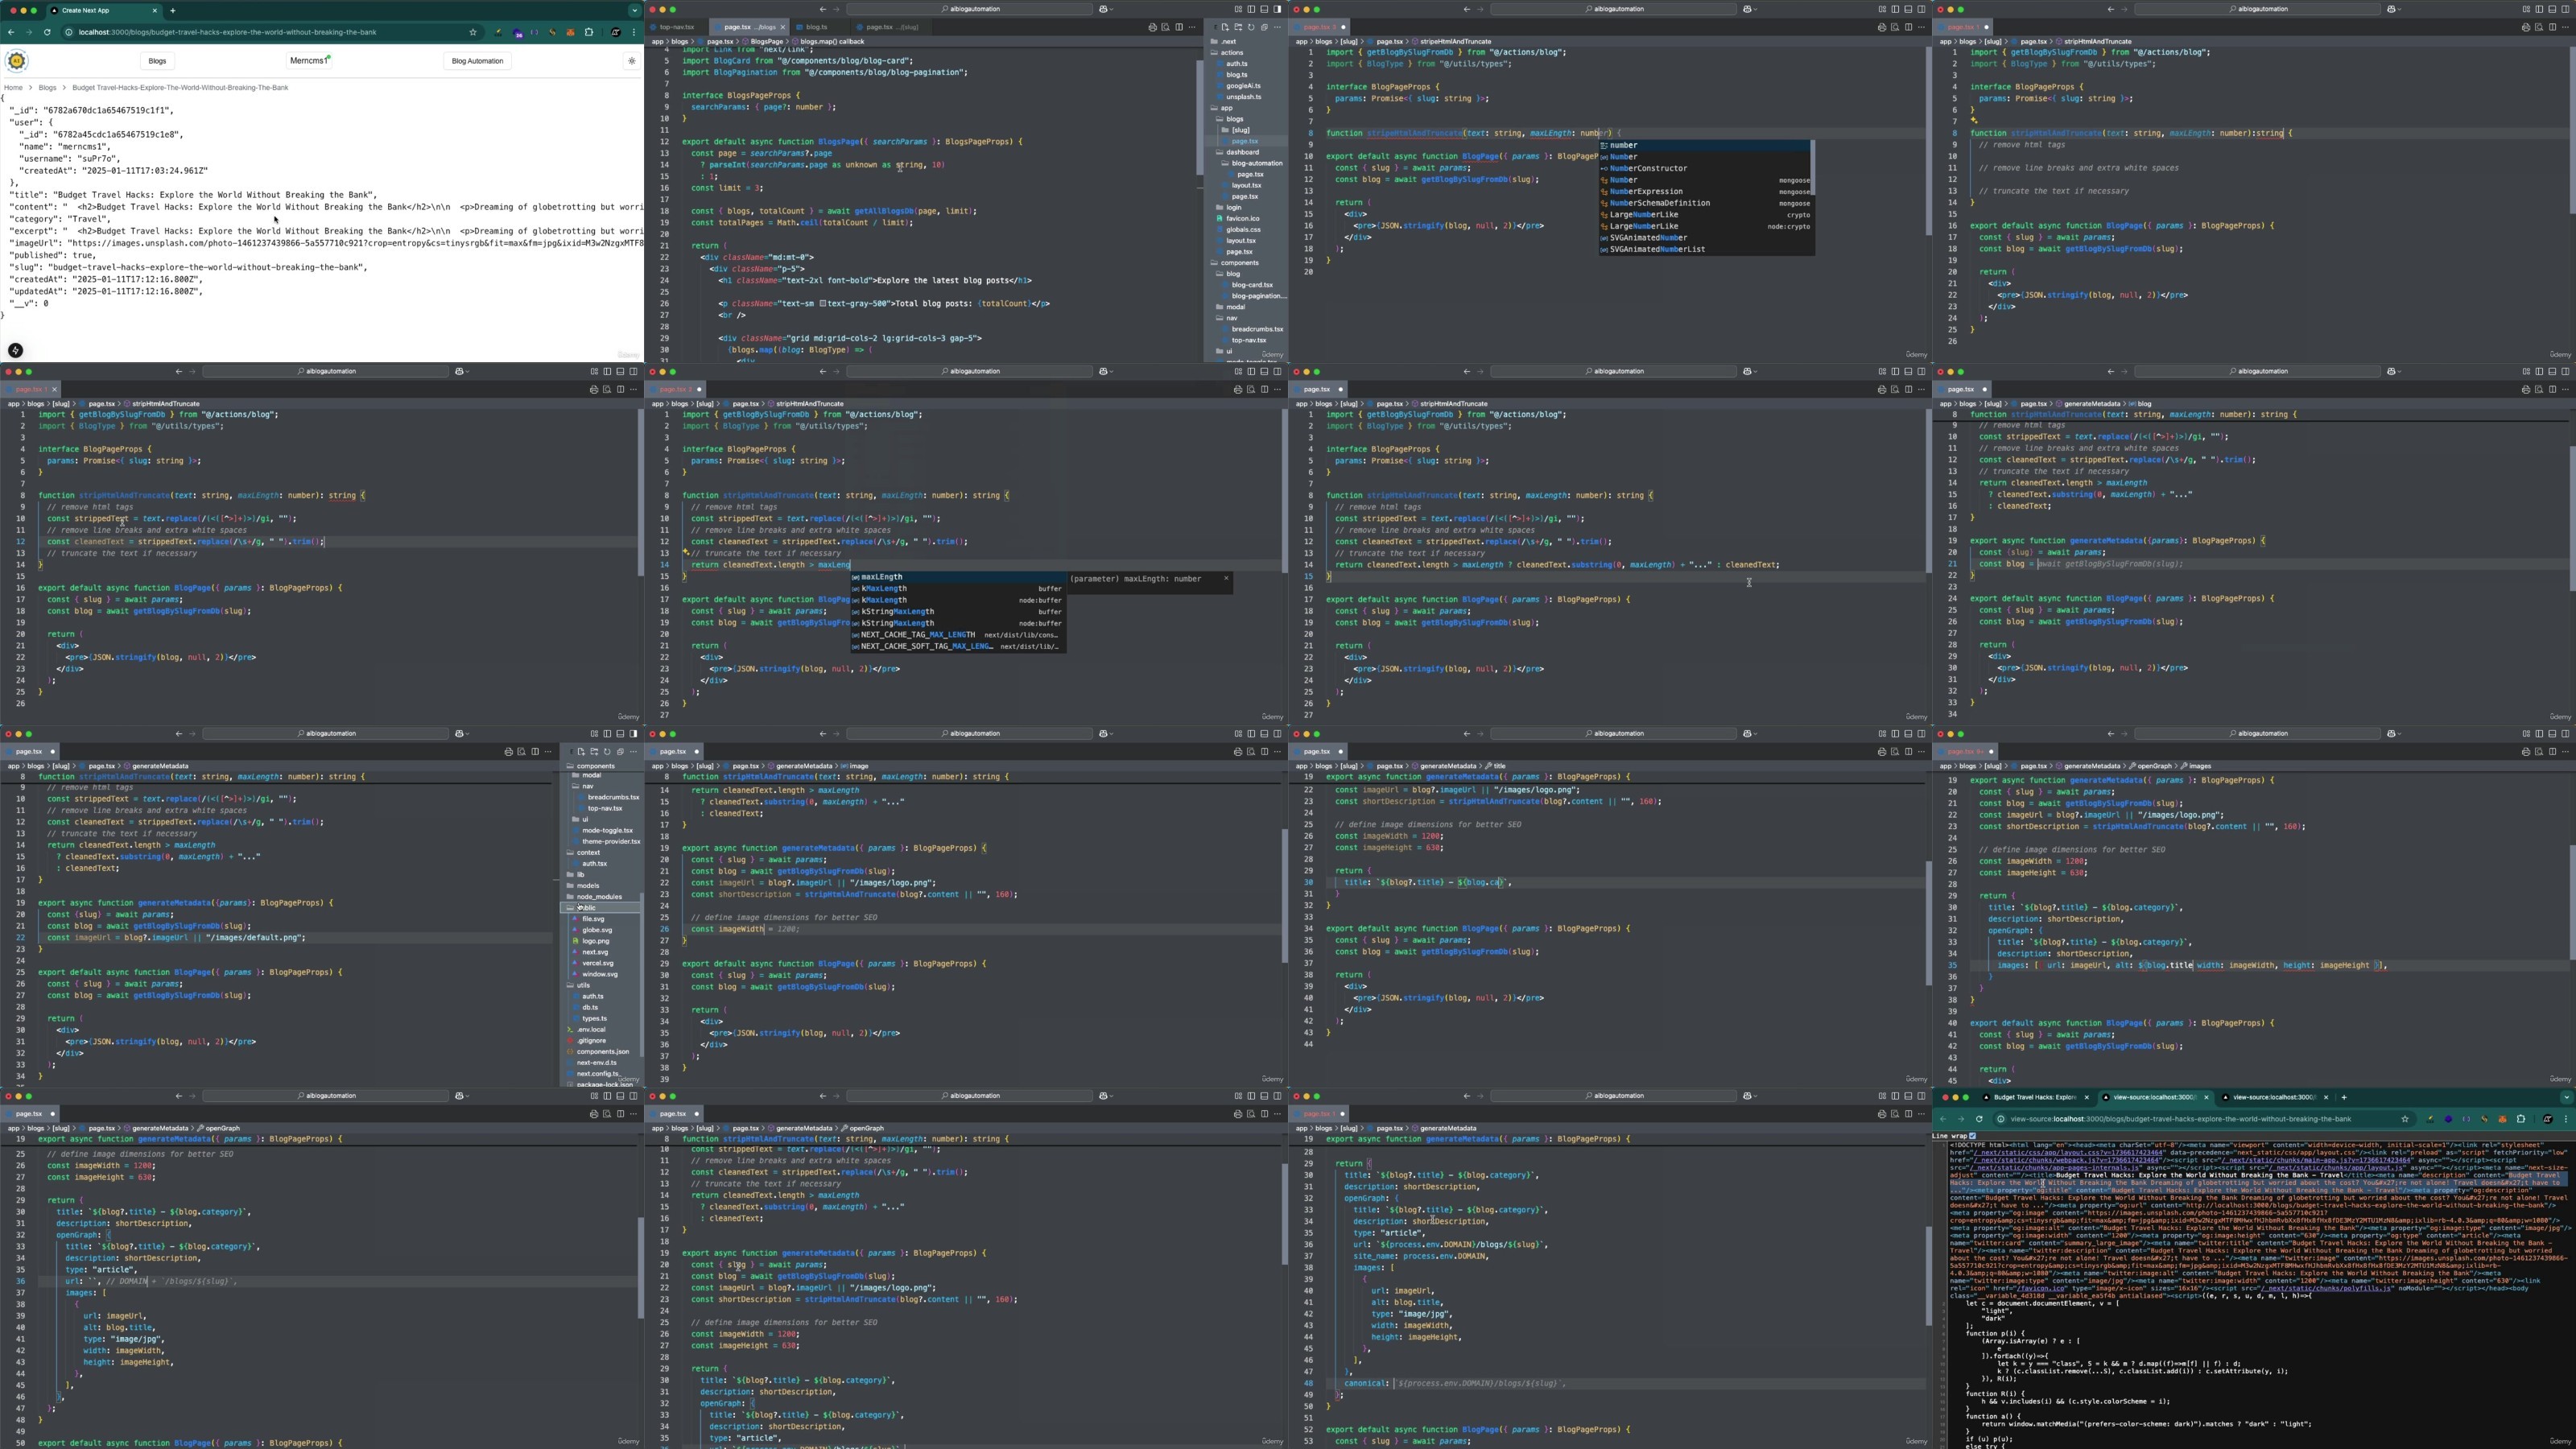2576x1449 pixels.
Task: Open the Blog Automation button
Action: pos(477,61)
